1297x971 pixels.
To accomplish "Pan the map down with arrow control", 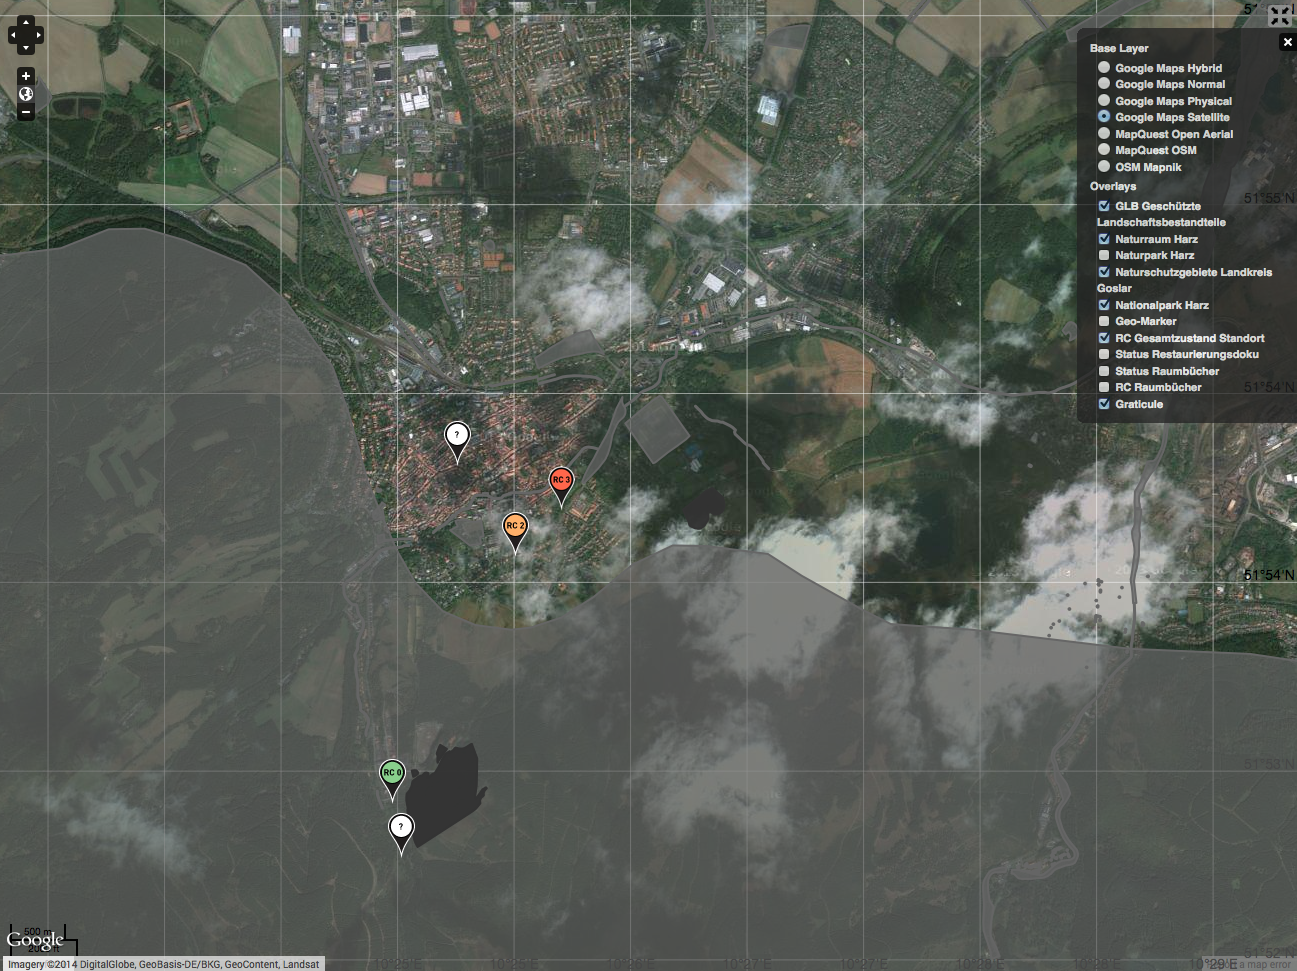I will pyautogui.click(x=26, y=48).
